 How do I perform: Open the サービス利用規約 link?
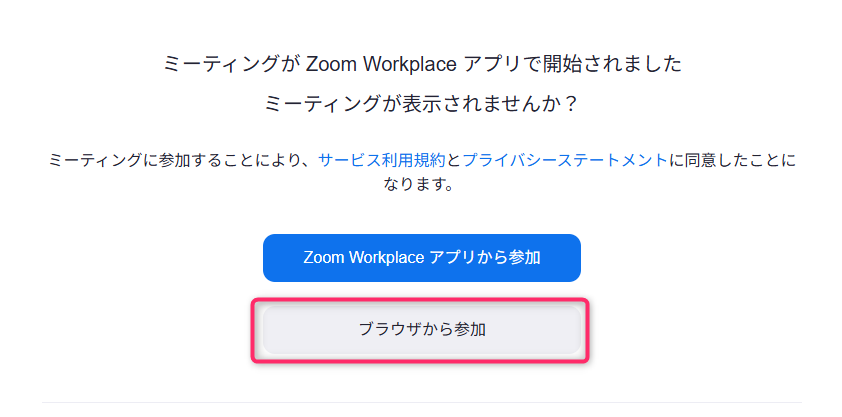coord(382,160)
